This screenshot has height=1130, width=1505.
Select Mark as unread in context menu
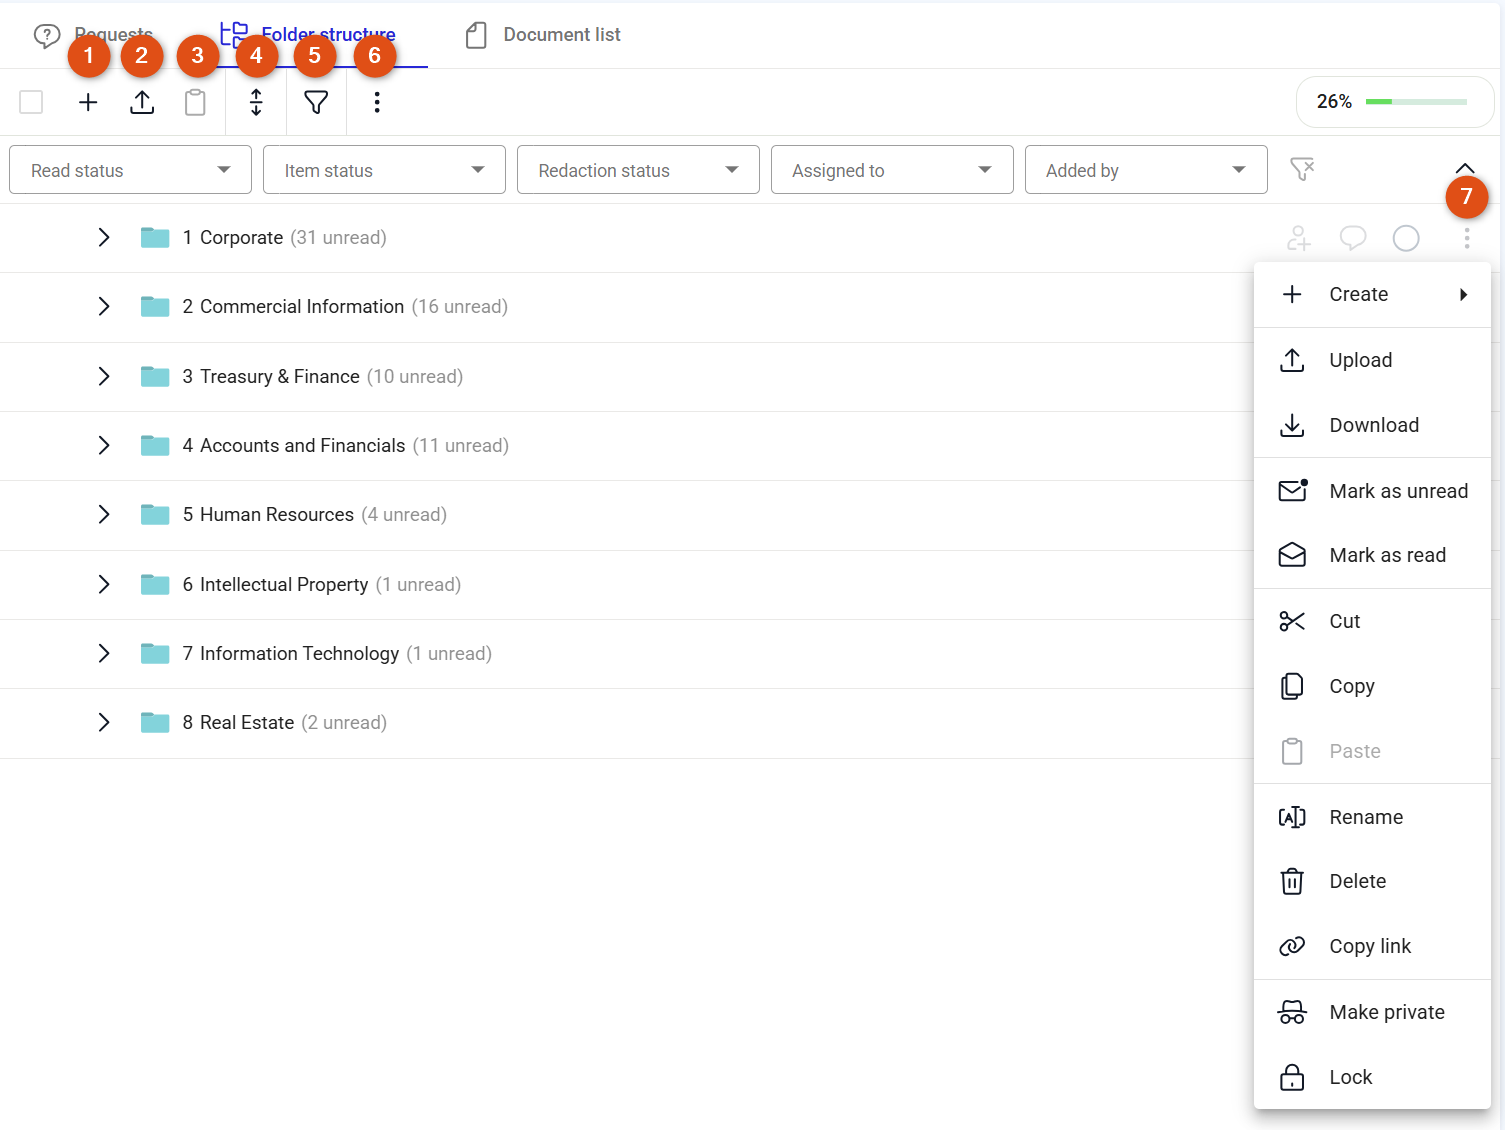click(1372, 491)
